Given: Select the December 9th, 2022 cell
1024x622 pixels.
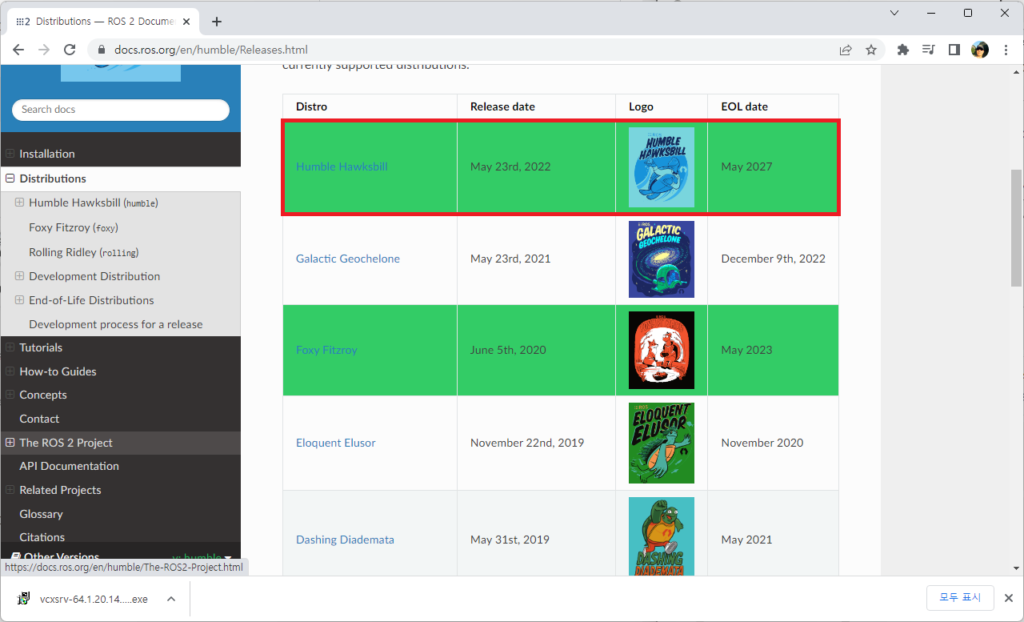Looking at the screenshot, I should pos(773,259).
